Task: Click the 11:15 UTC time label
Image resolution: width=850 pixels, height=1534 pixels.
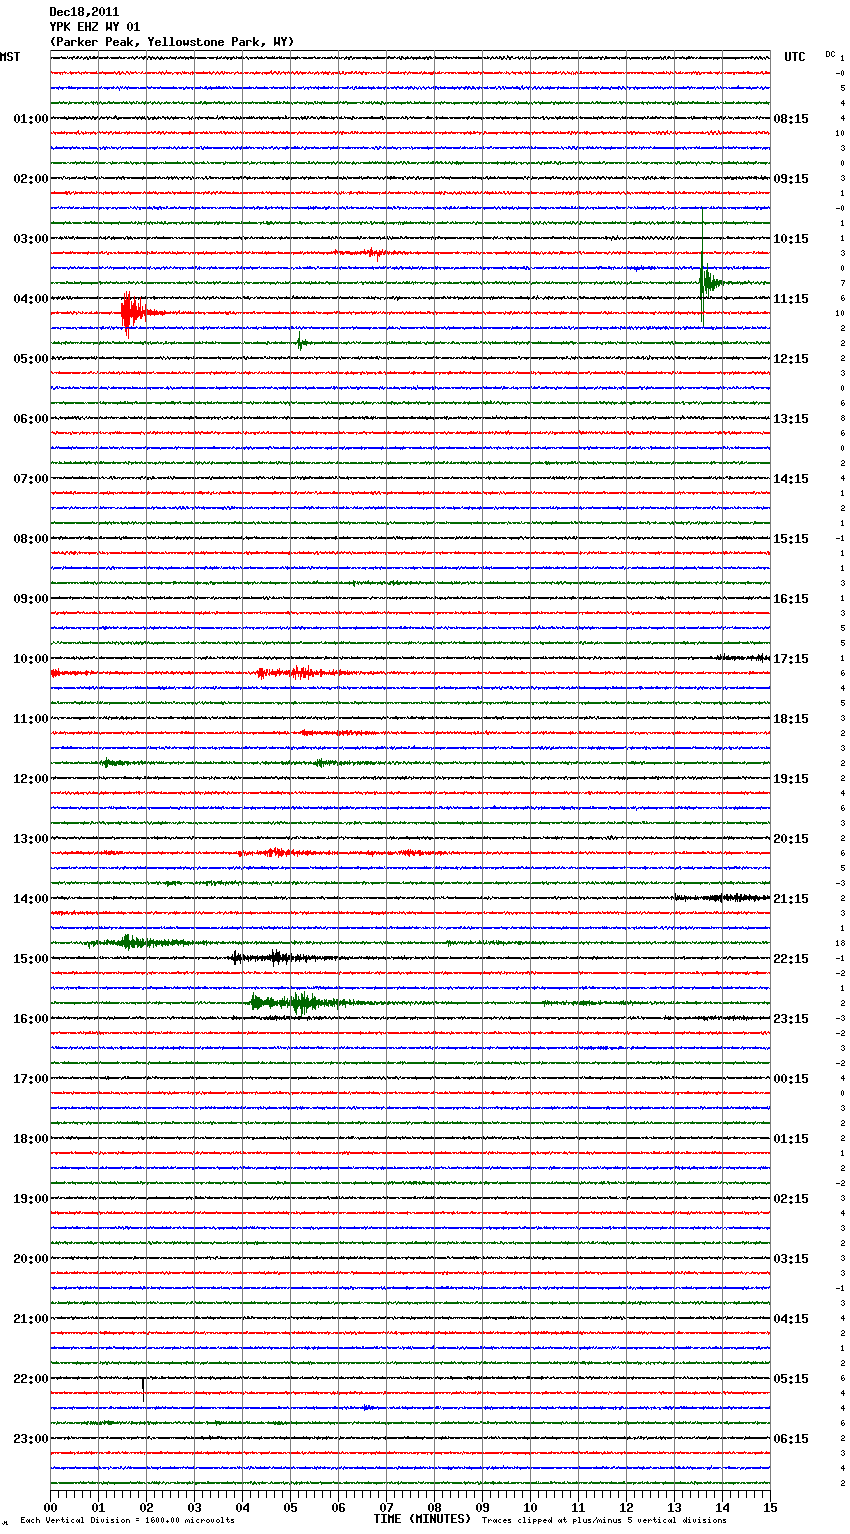Action: click(x=791, y=299)
